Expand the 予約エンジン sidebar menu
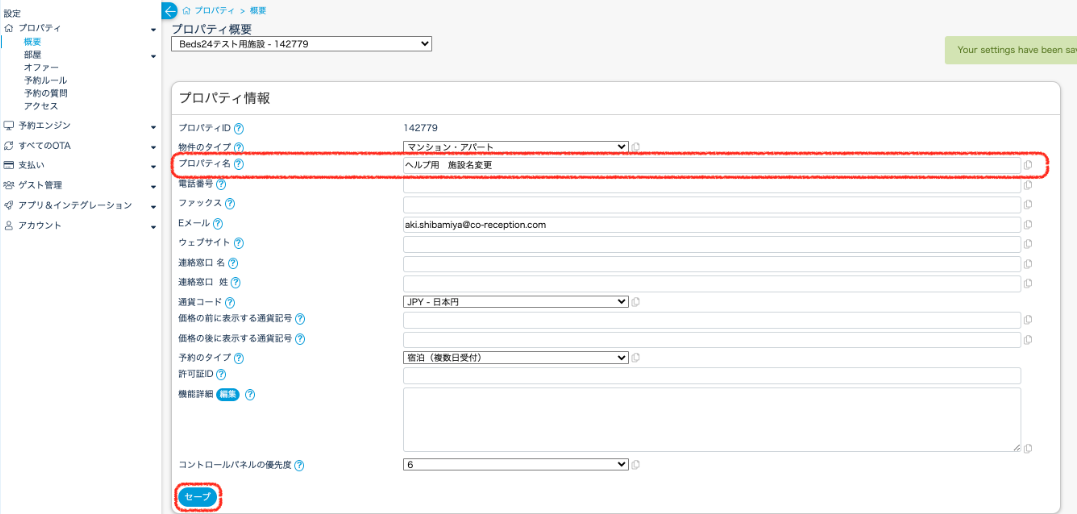 [x=80, y=126]
